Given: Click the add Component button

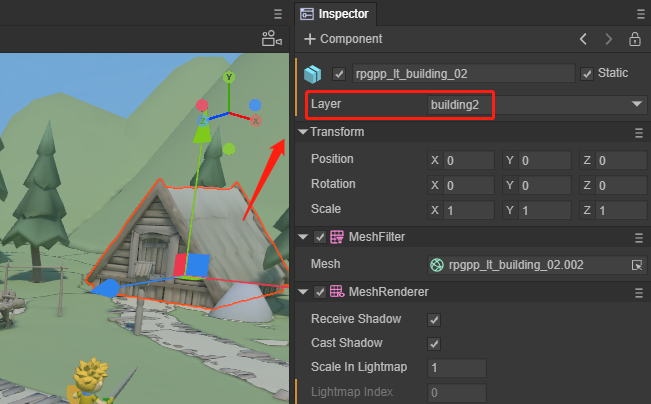Looking at the screenshot, I should 343,39.
